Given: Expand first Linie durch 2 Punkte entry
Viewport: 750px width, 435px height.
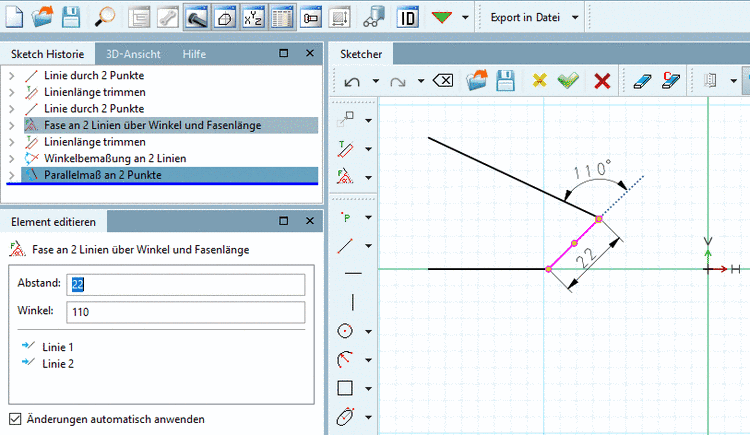Looking at the screenshot, I should pos(12,76).
